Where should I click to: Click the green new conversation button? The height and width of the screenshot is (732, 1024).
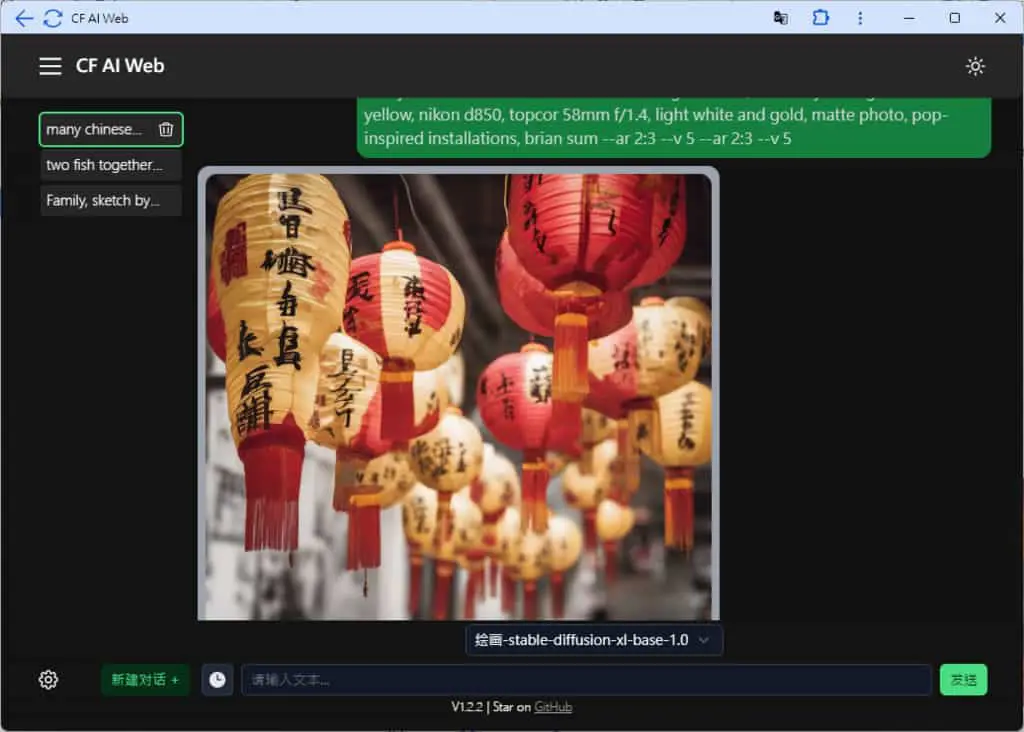click(x=145, y=680)
